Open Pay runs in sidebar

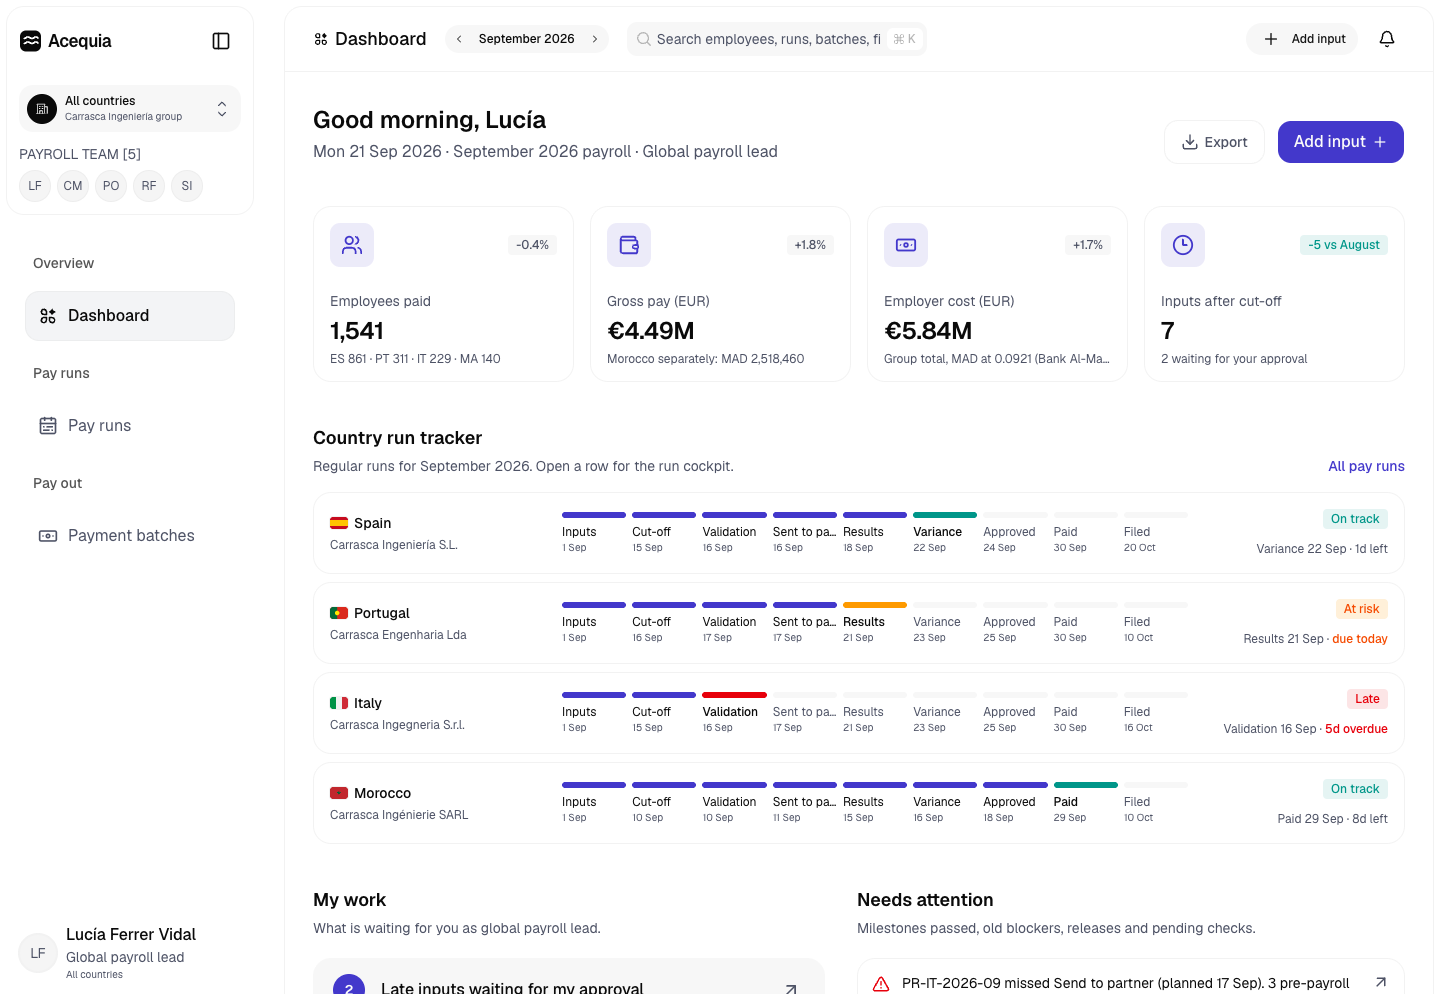(x=130, y=426)
